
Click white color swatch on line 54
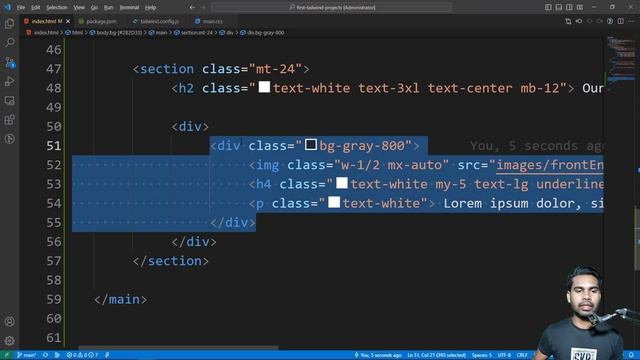pos(334,202)
